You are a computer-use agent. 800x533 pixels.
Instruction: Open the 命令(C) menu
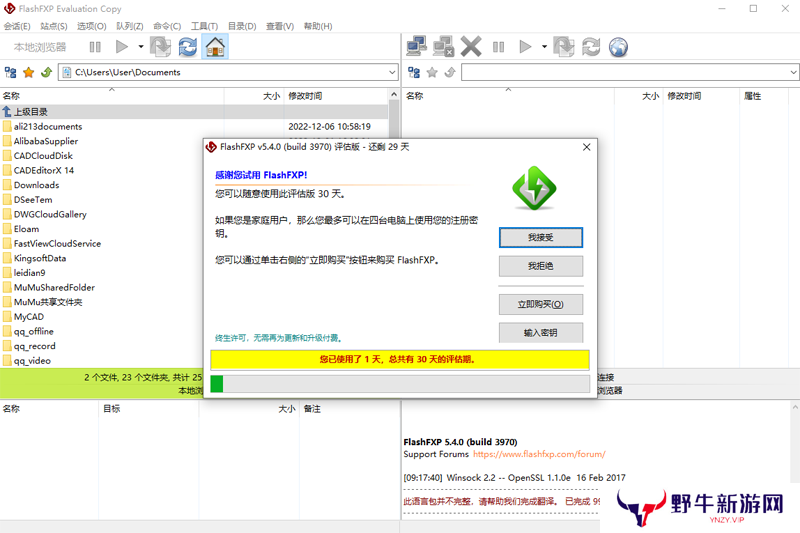(167, 26)
